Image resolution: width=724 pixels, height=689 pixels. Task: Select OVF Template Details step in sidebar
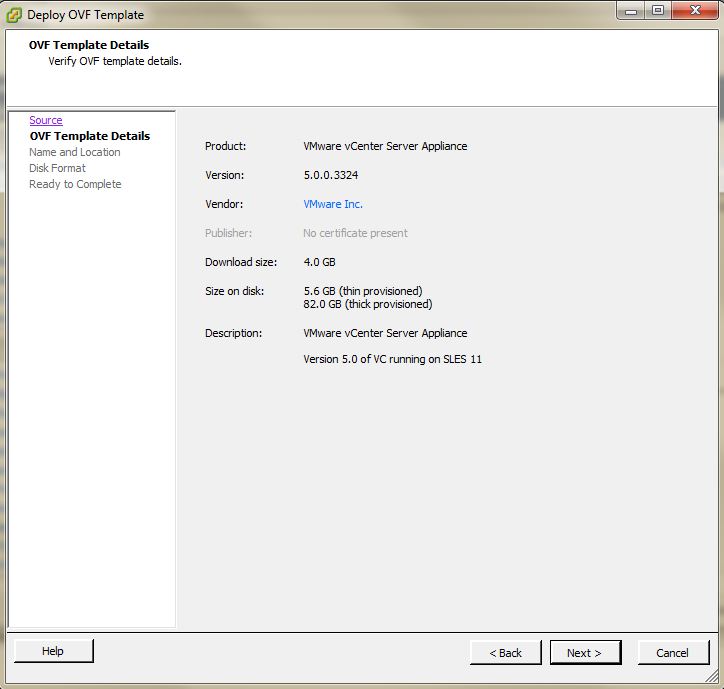pos(90,136)
